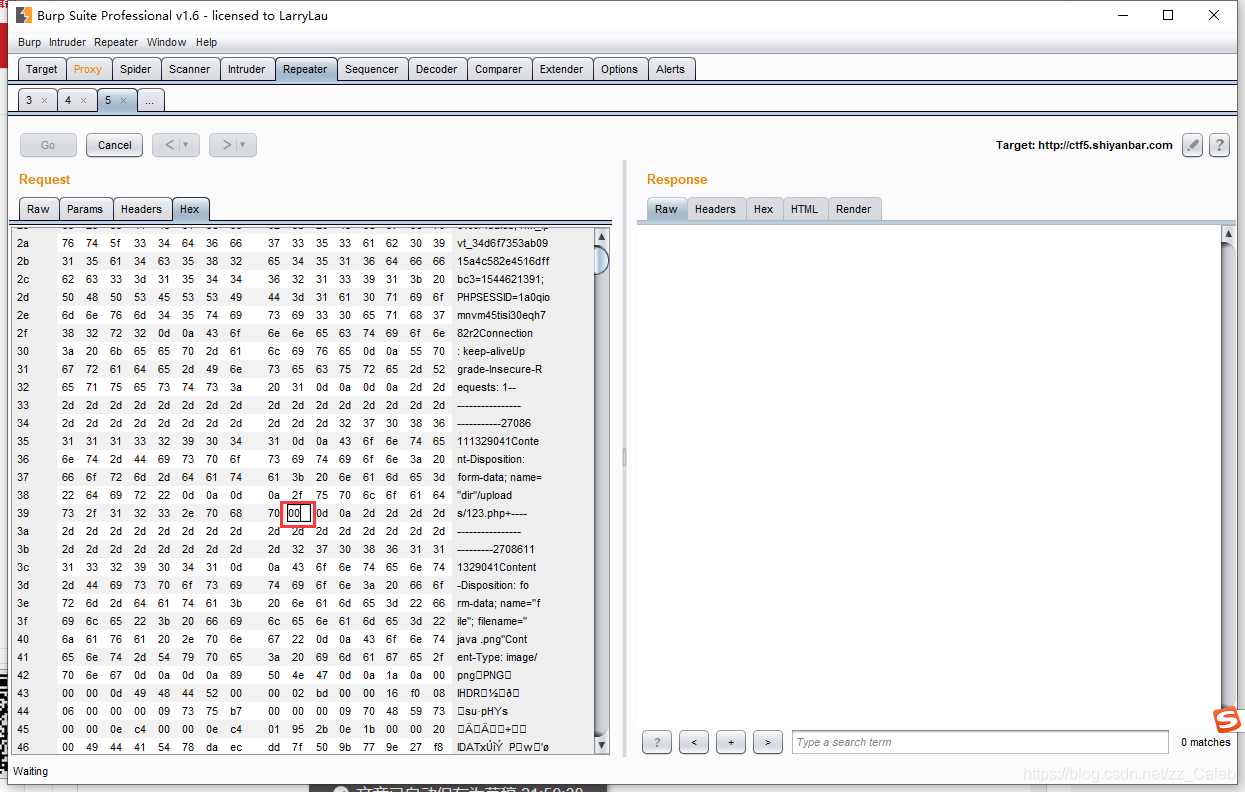This screenshot has width=1245, height=792.
Task: Open the help question mark icon near Target
Action: pos(1219,145)
